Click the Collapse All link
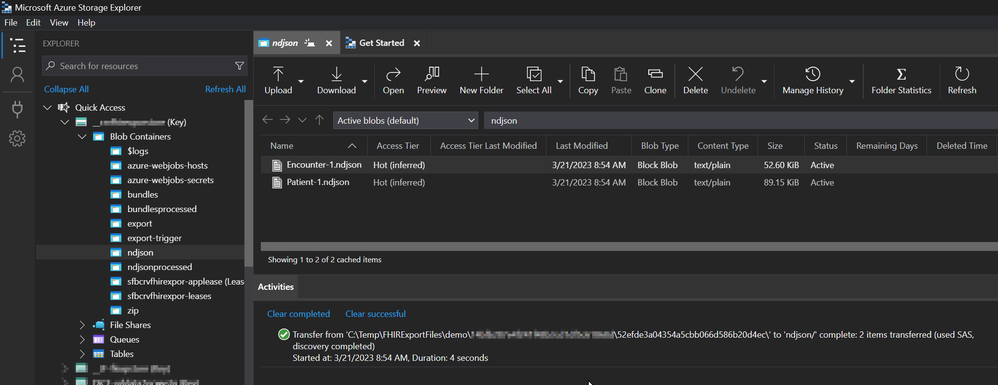Screen dimensions: 998x385 point(66,89)
